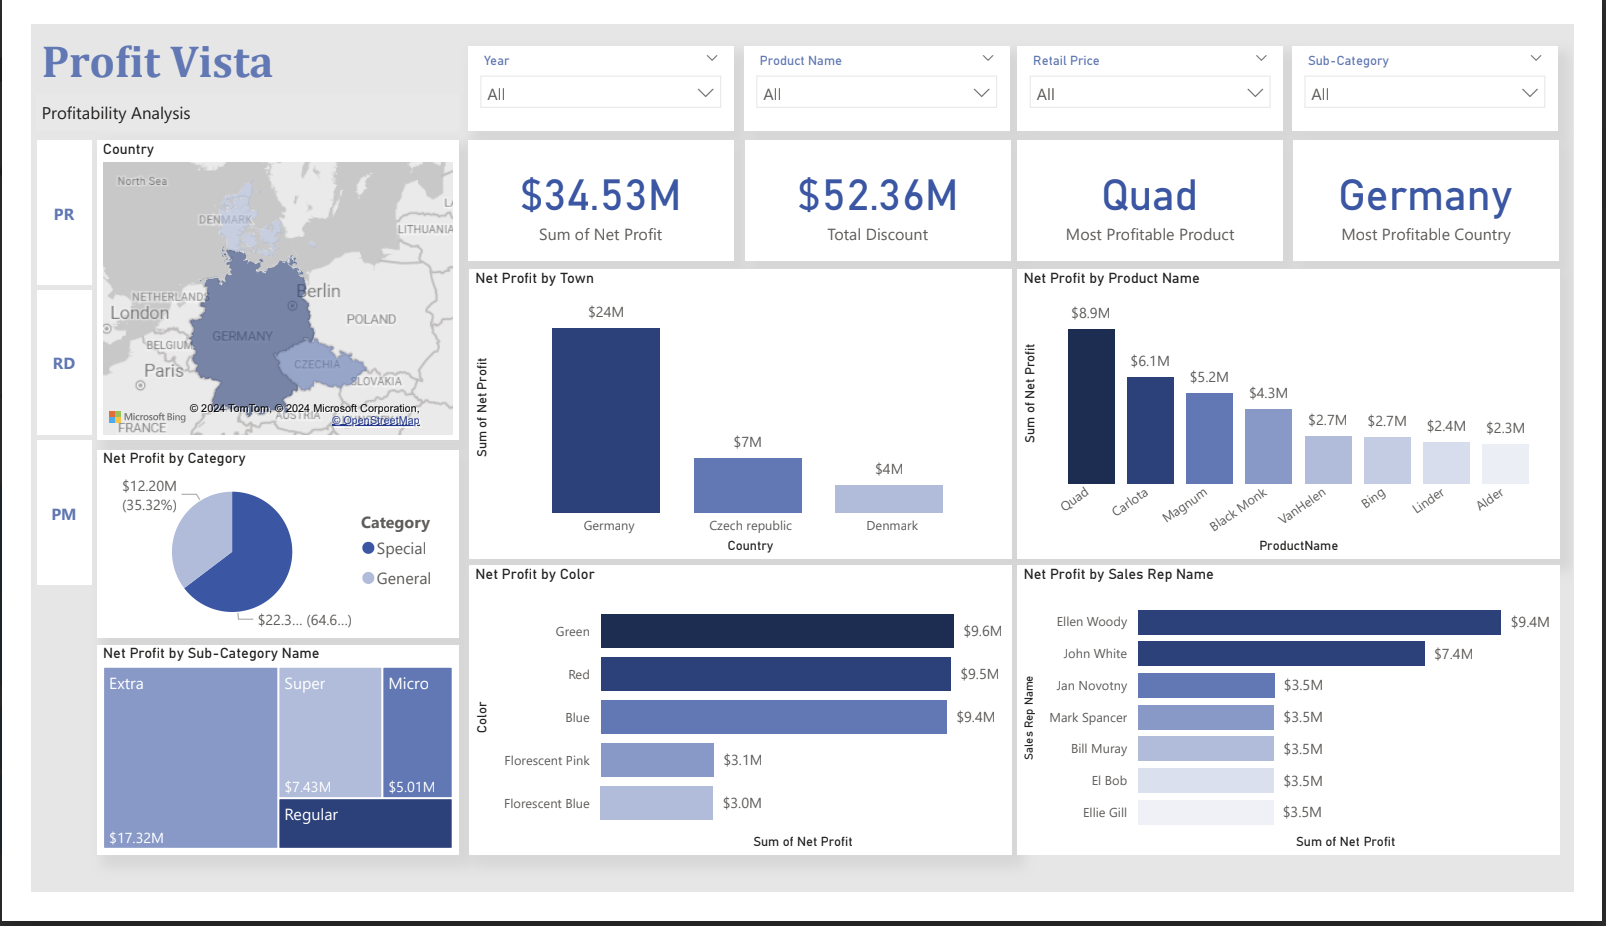Click the Extra tile in sub-category treemap
This screenshot has width=1606, height=926.
[190, 757]
